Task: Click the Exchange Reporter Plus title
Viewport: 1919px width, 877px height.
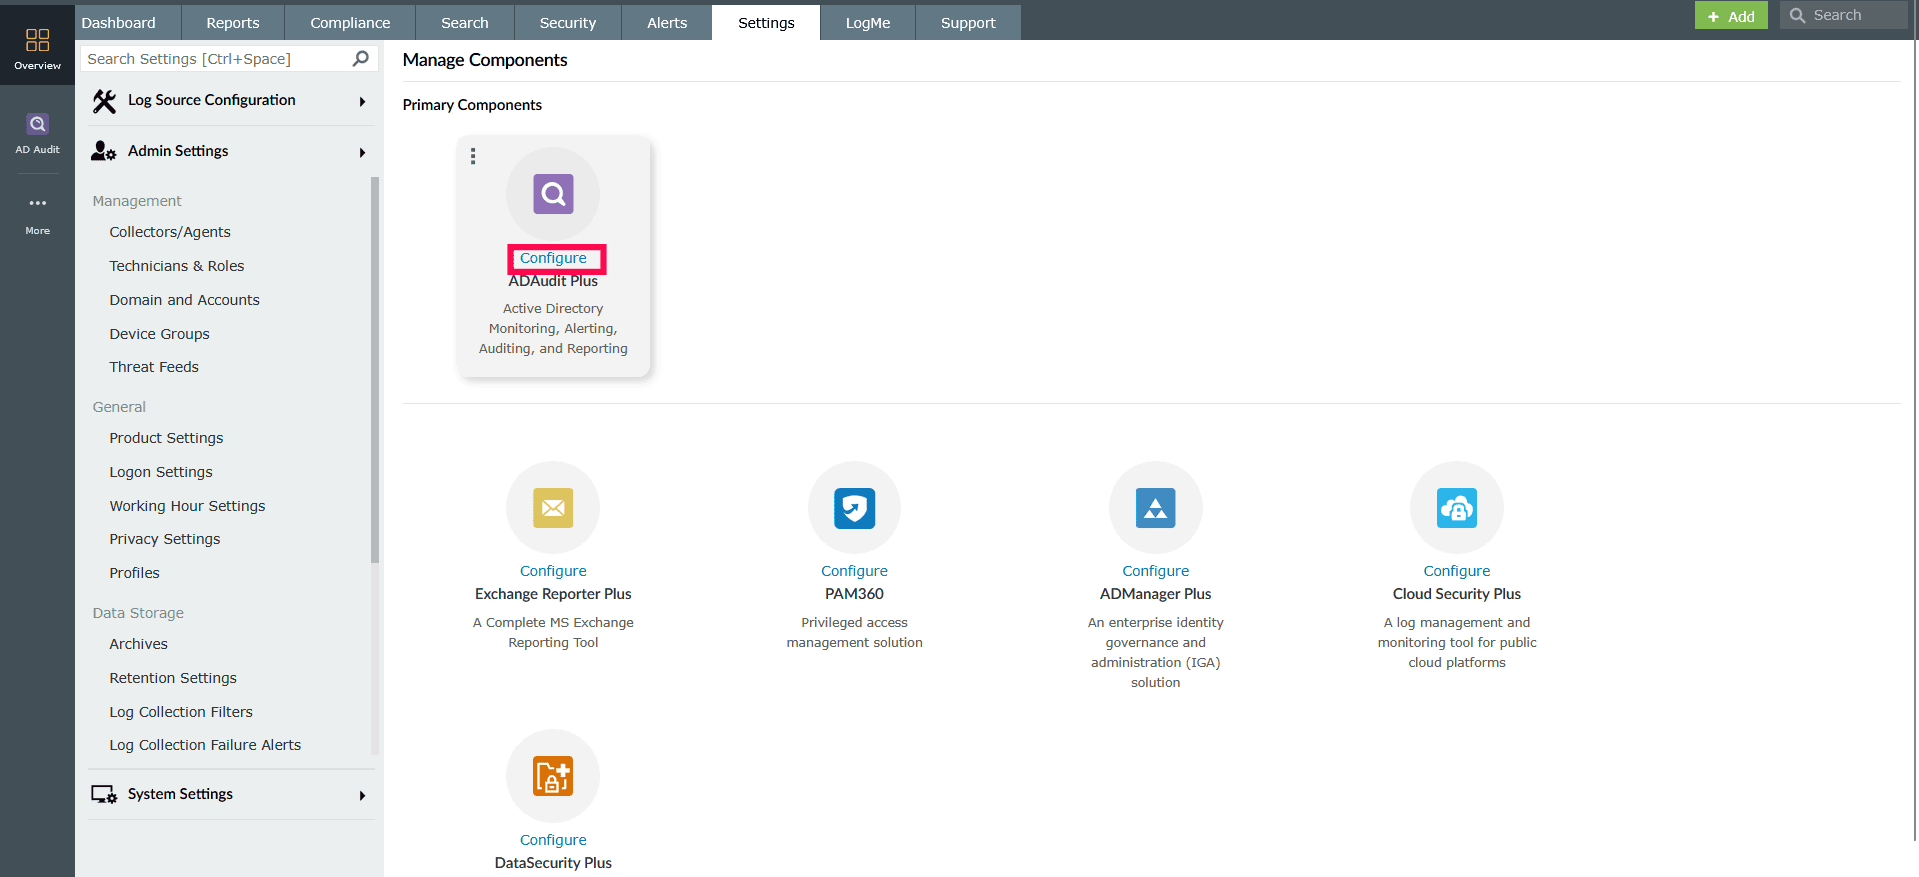Action: point(553,594)
